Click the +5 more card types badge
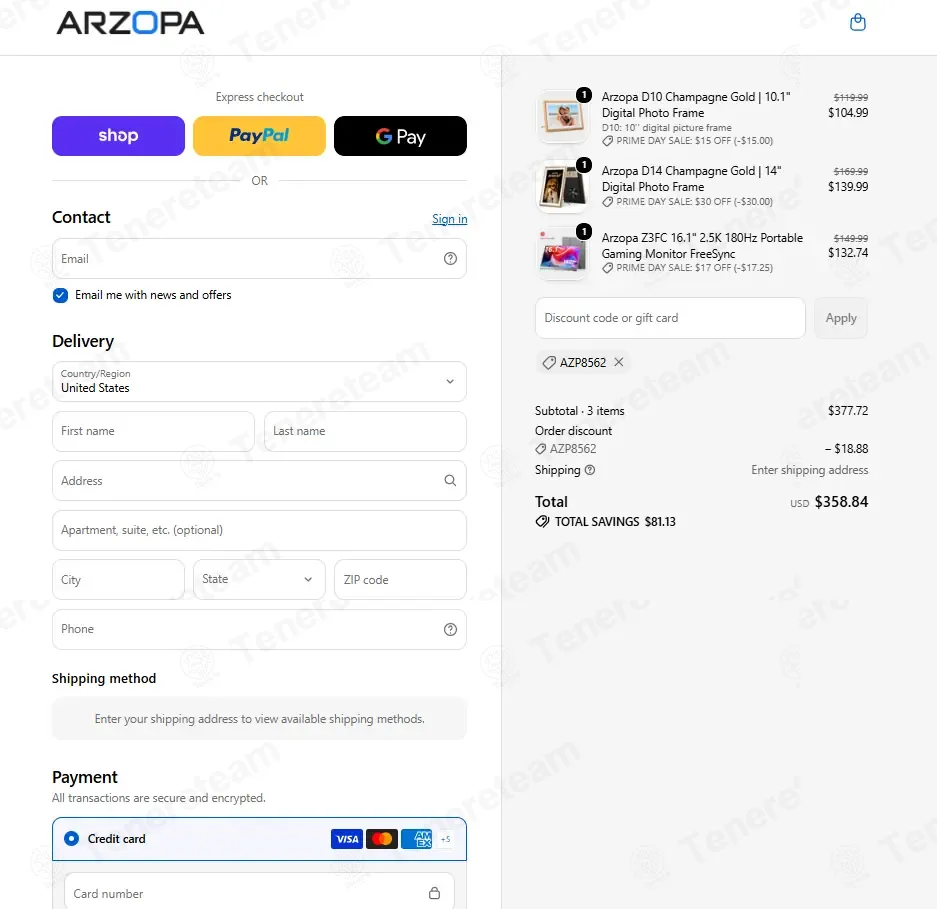This screenshot has height=909, width=937. coord(445,839)
